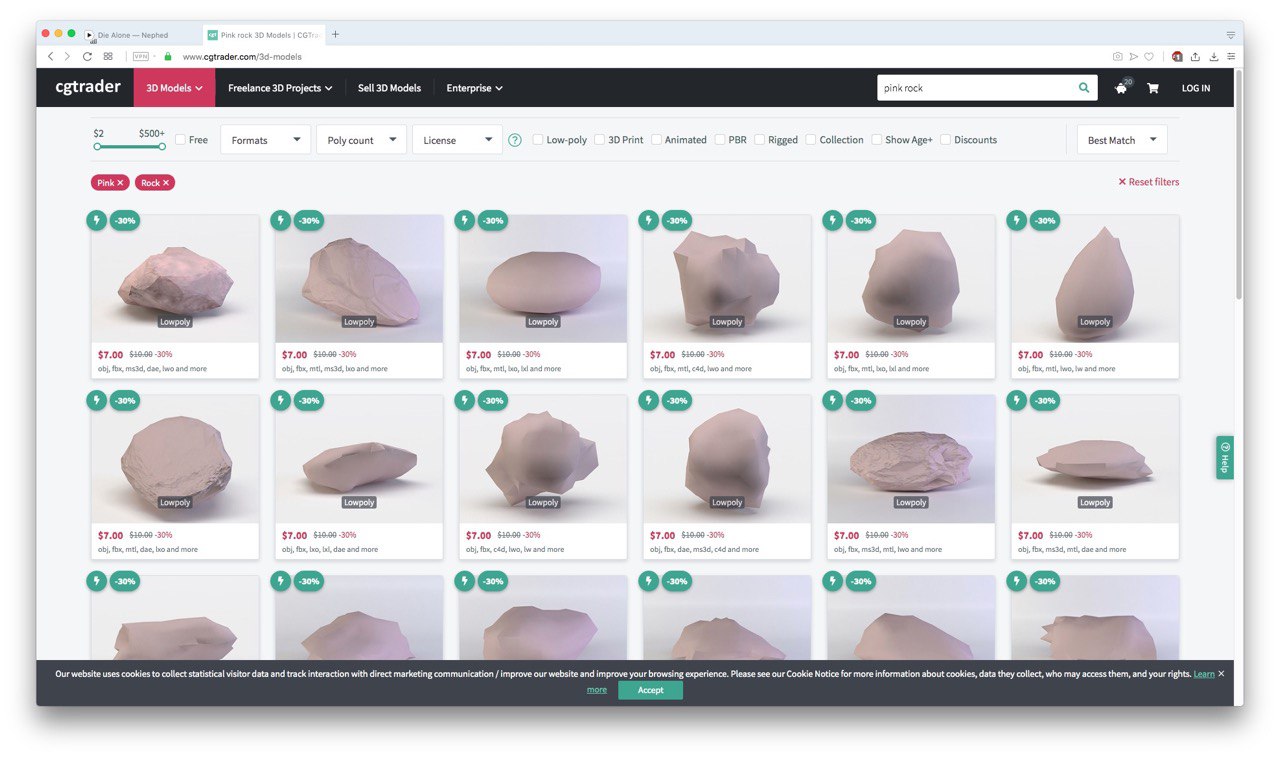Open the License dropdown

457,140
